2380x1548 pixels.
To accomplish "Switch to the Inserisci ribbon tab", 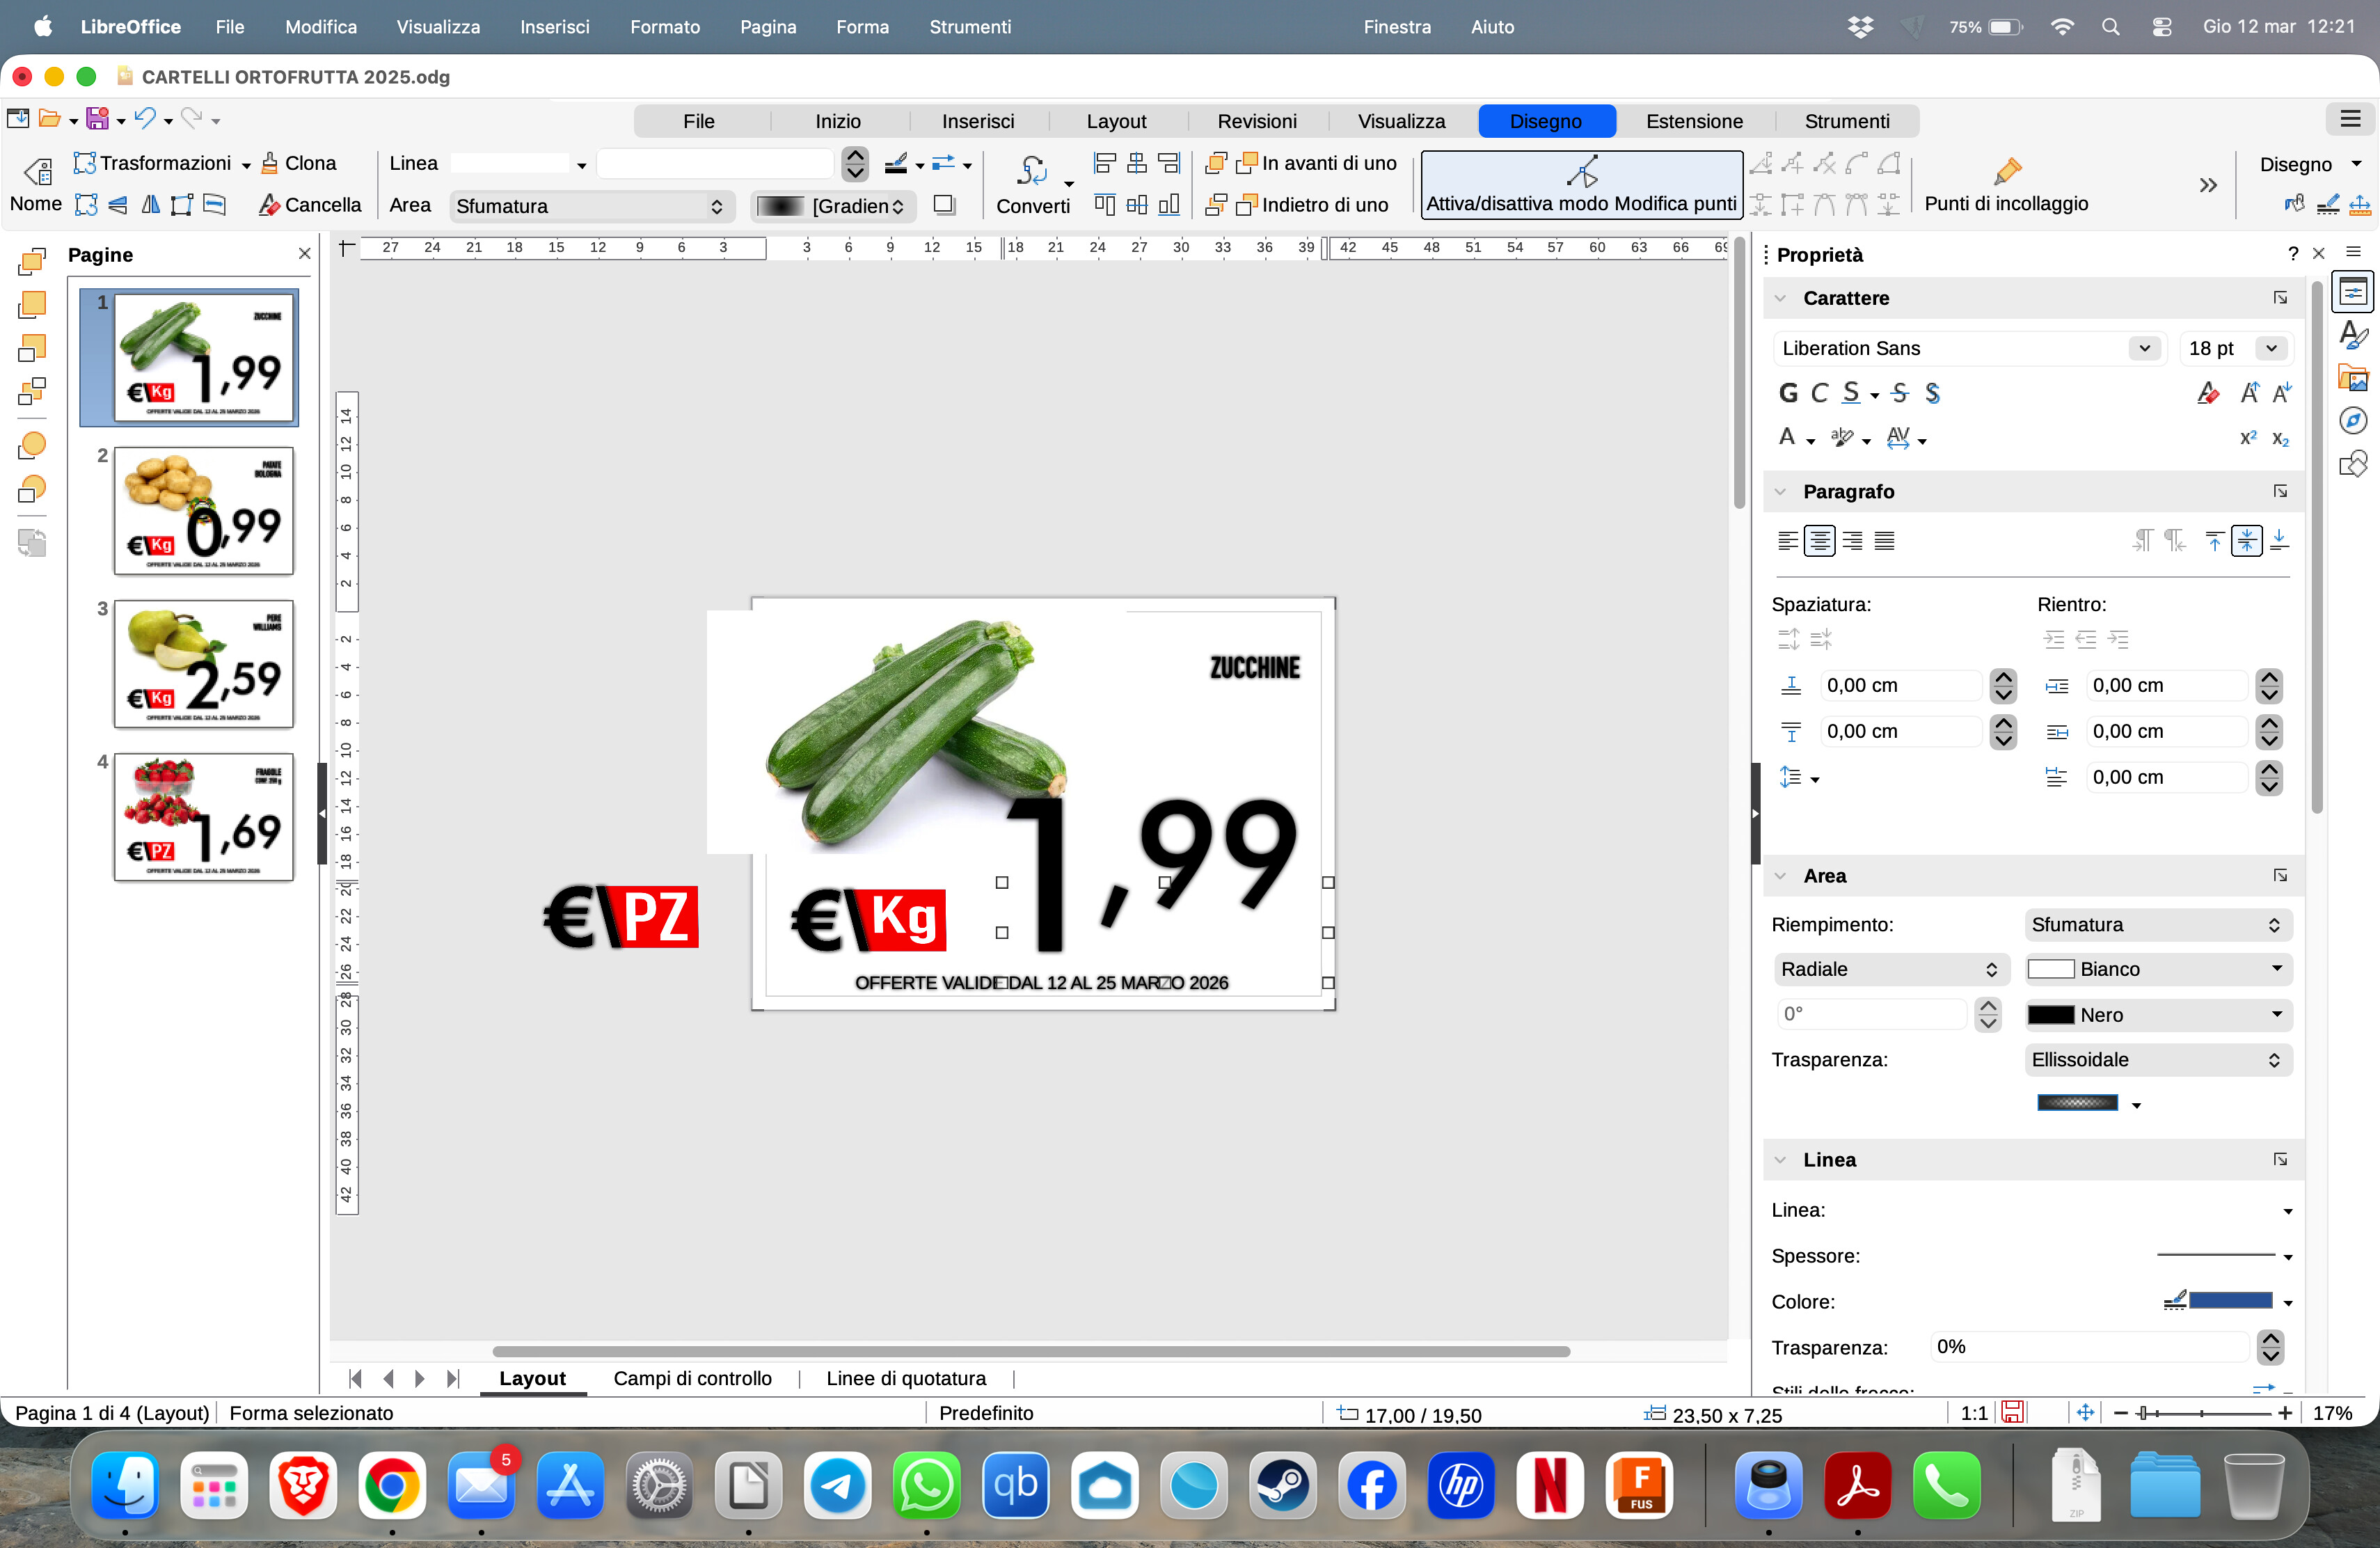I will click(977, 121).
